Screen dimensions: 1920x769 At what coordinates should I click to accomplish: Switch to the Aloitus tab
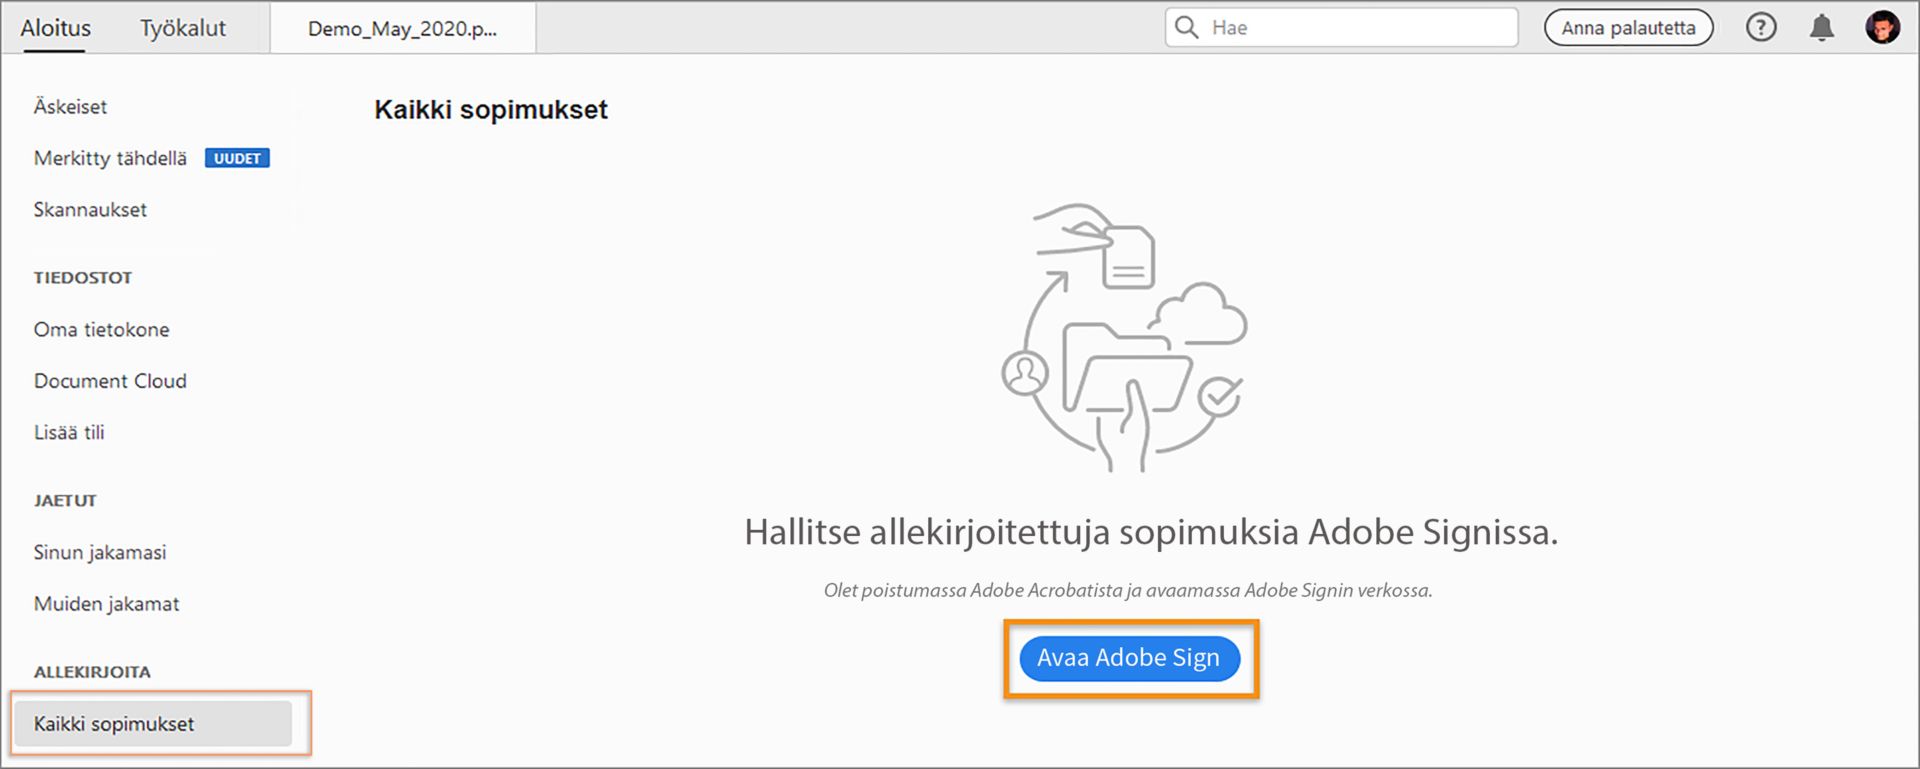(x=56, y=28)
